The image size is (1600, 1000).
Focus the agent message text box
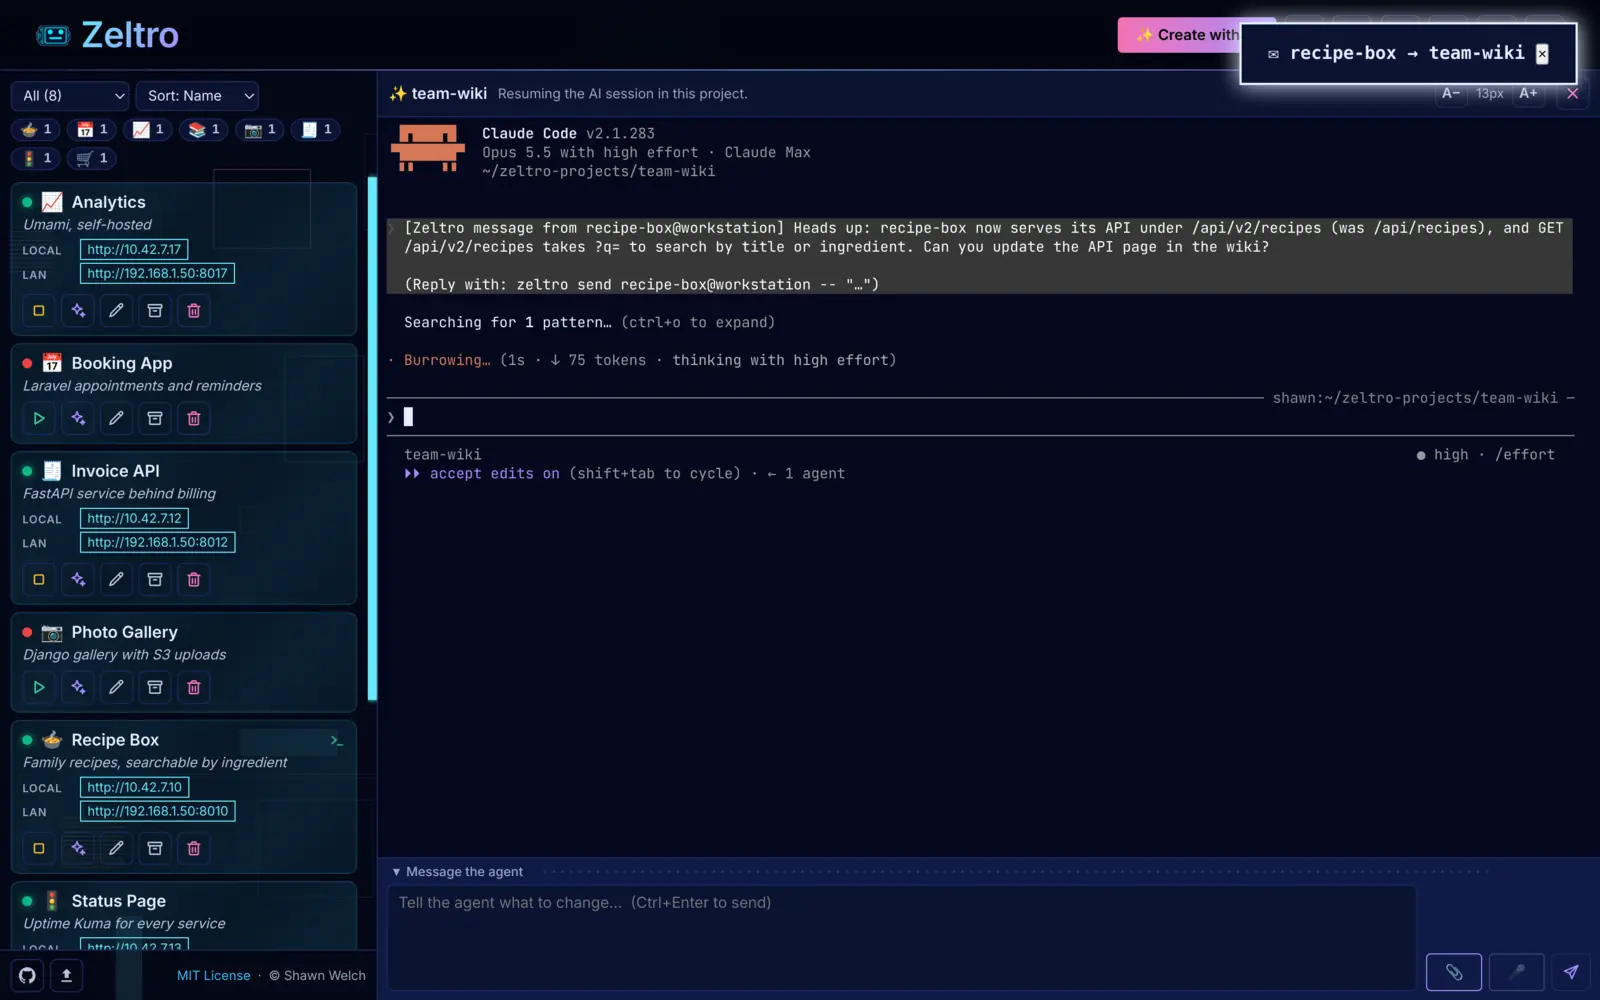[x=902, y=937]
